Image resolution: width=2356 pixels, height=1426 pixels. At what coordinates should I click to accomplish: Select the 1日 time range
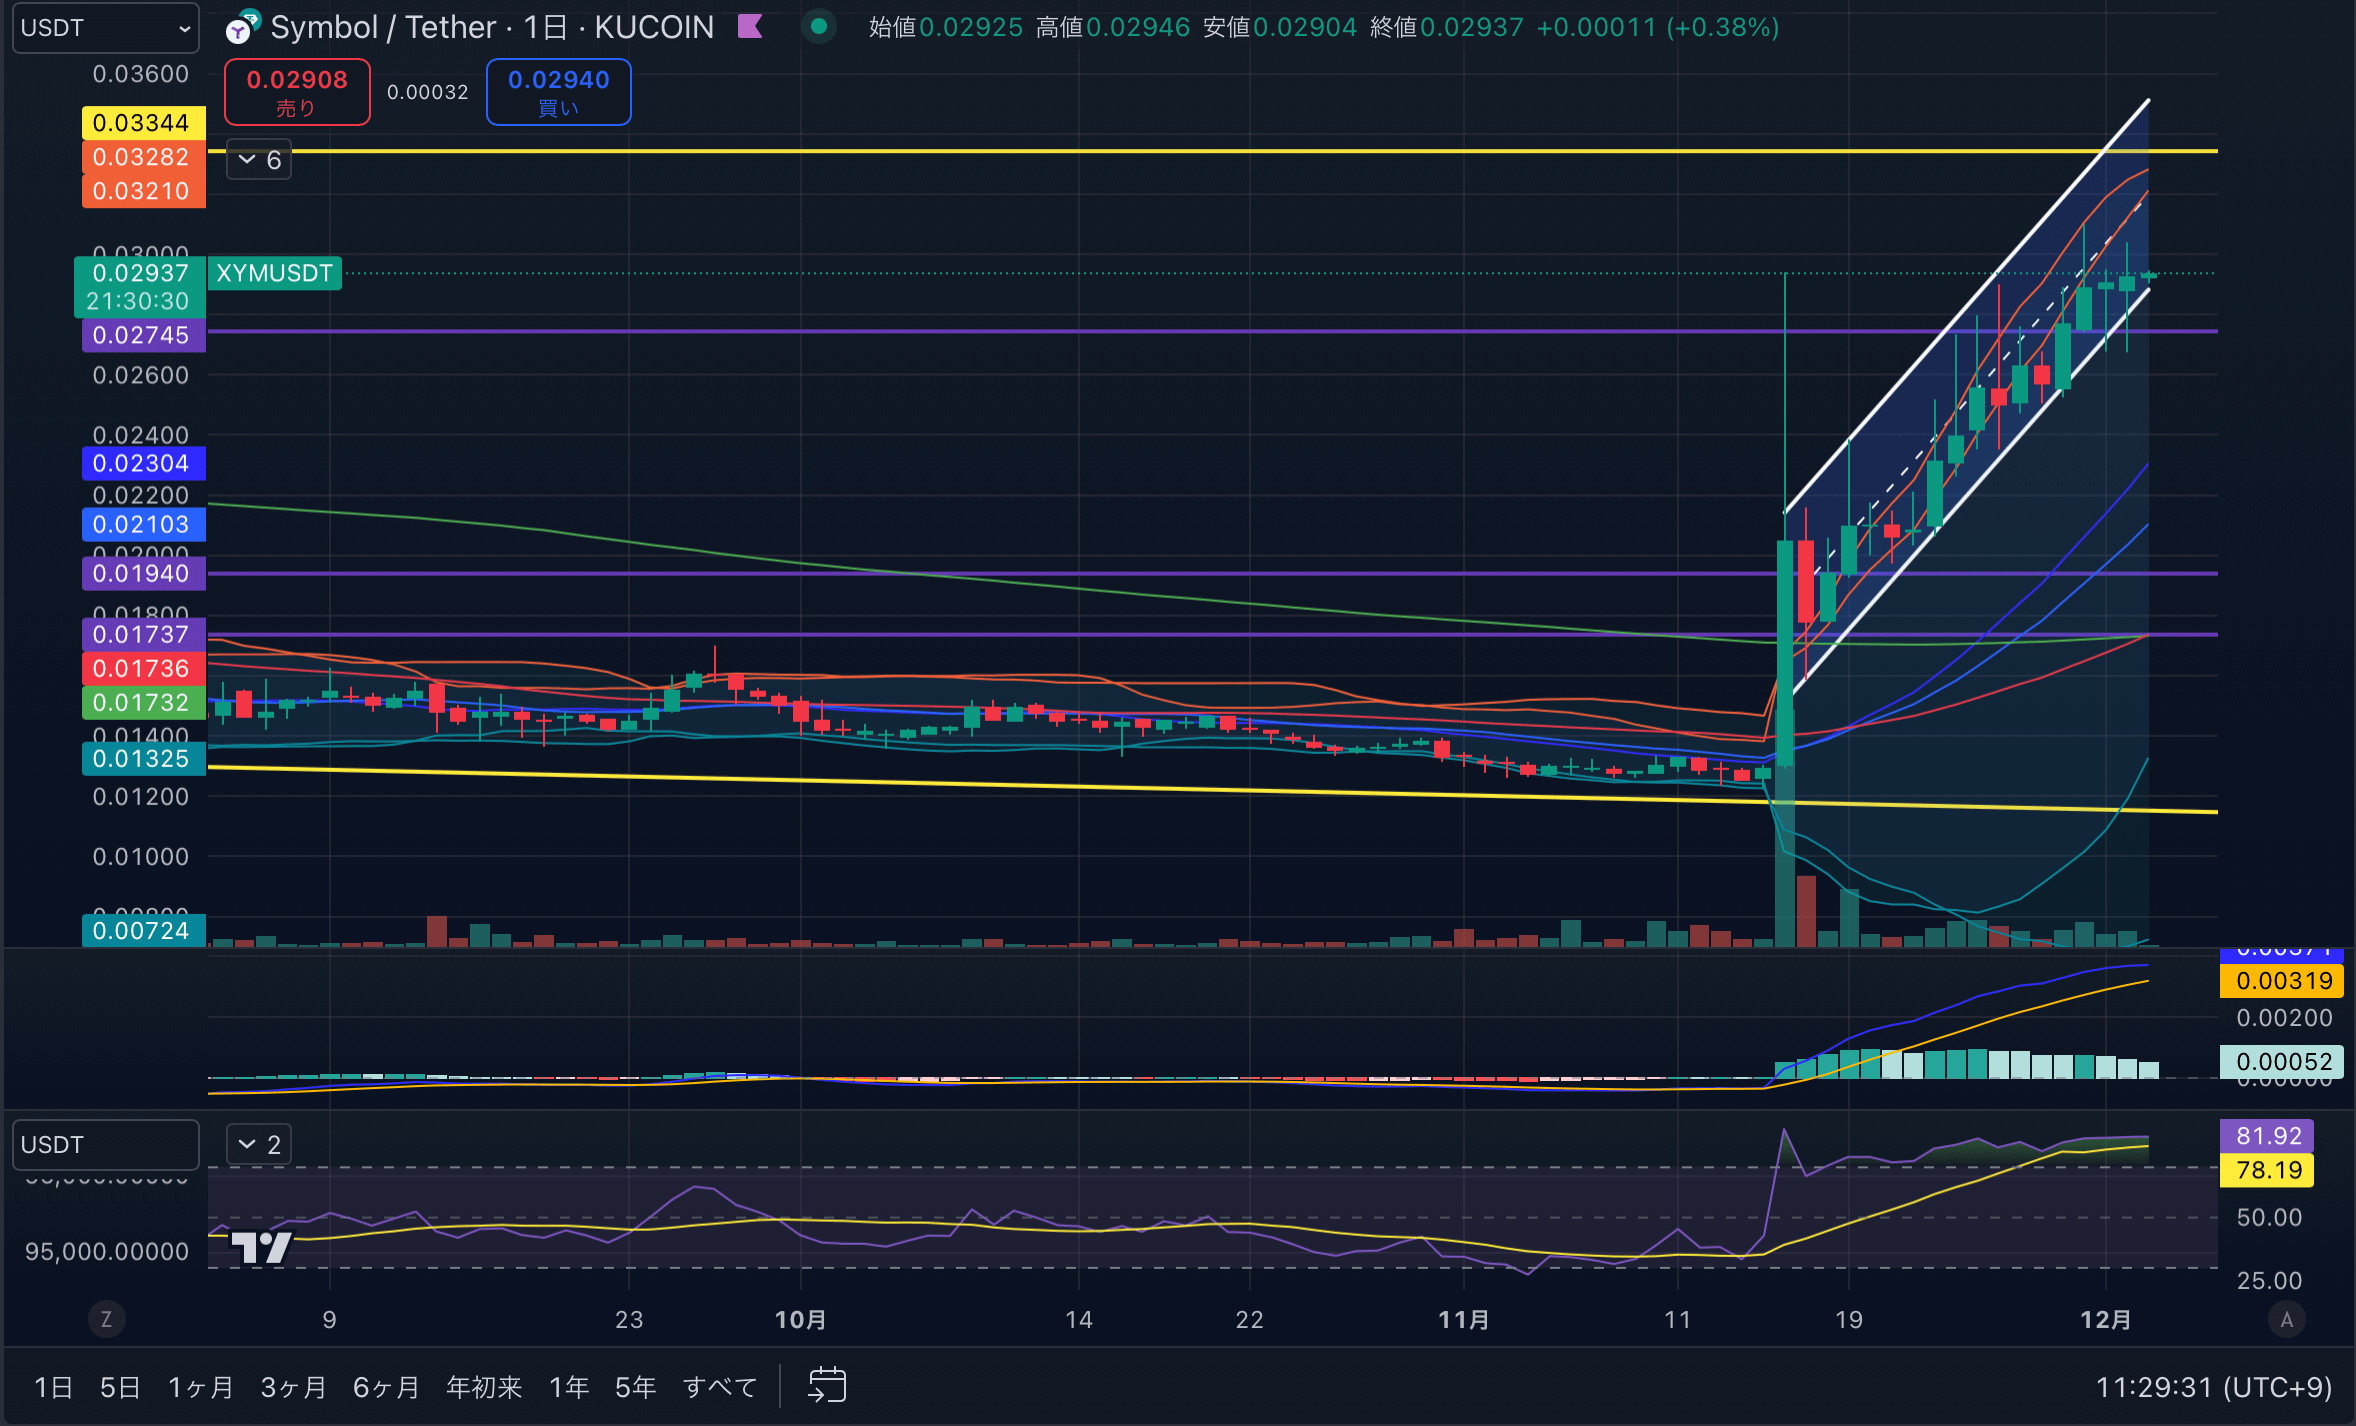(x=53, y=1387)
